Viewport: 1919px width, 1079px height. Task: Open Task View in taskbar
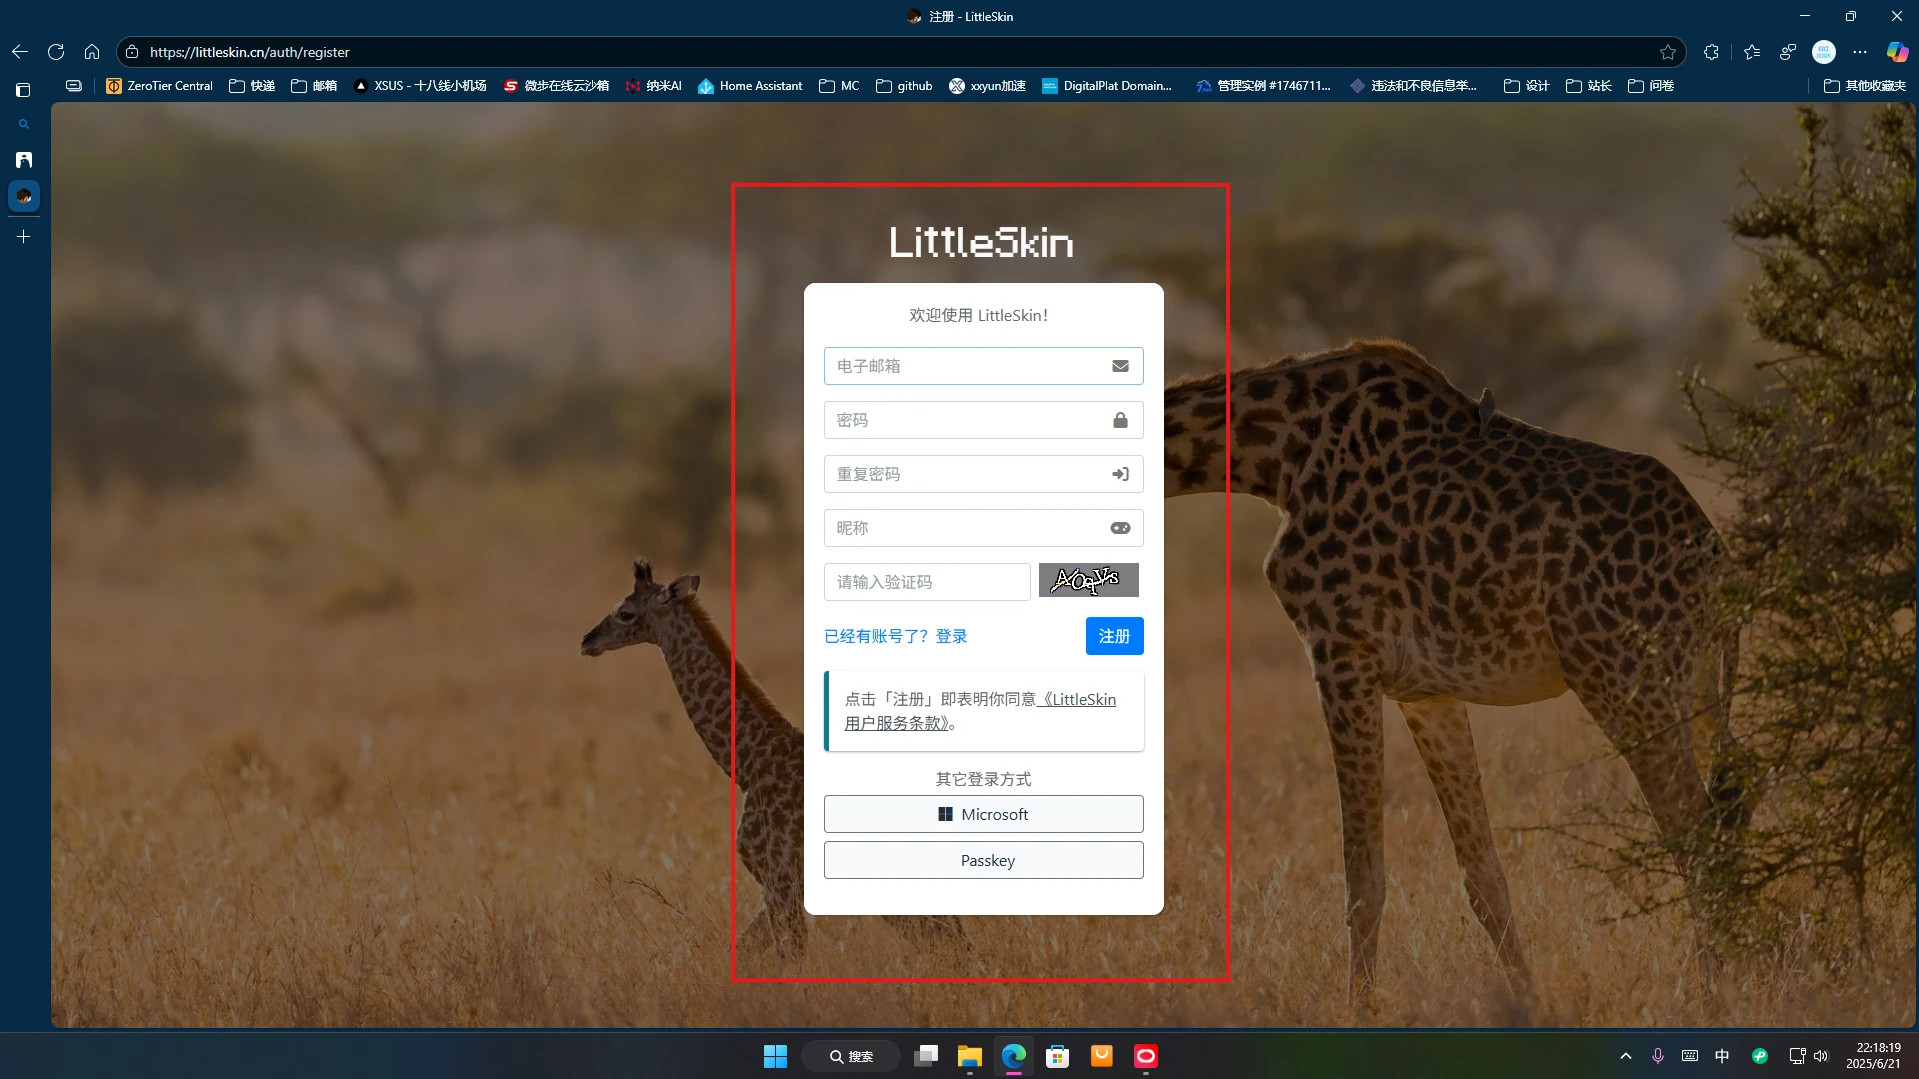point(926,1056)
